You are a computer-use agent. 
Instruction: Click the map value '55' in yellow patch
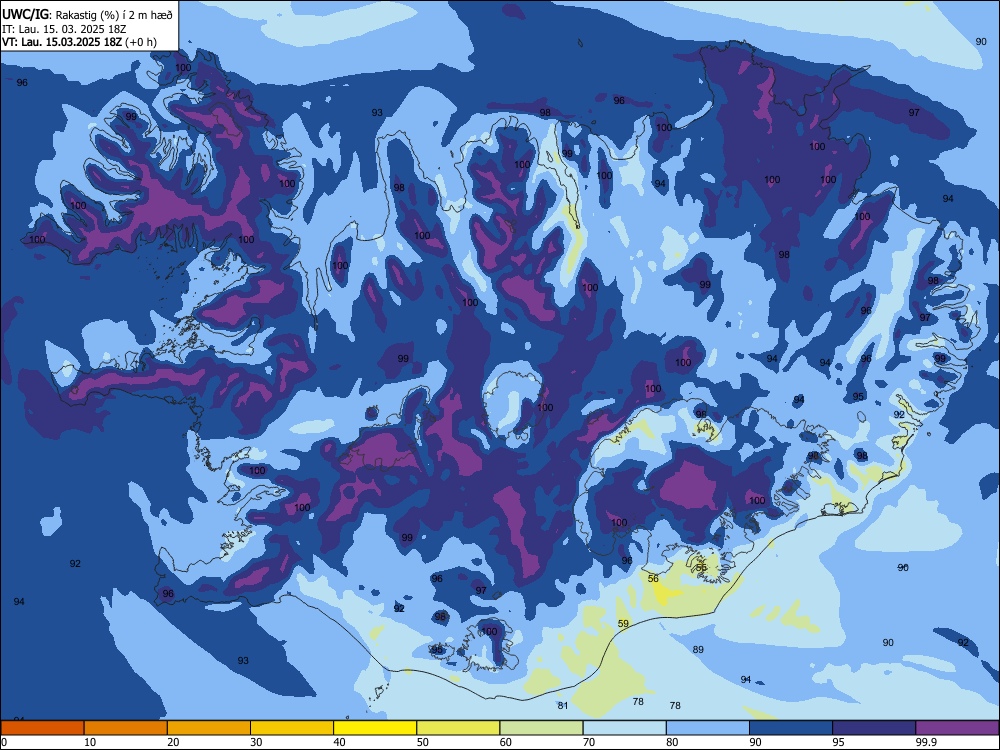pyautogui.click(x=701, y=568)
